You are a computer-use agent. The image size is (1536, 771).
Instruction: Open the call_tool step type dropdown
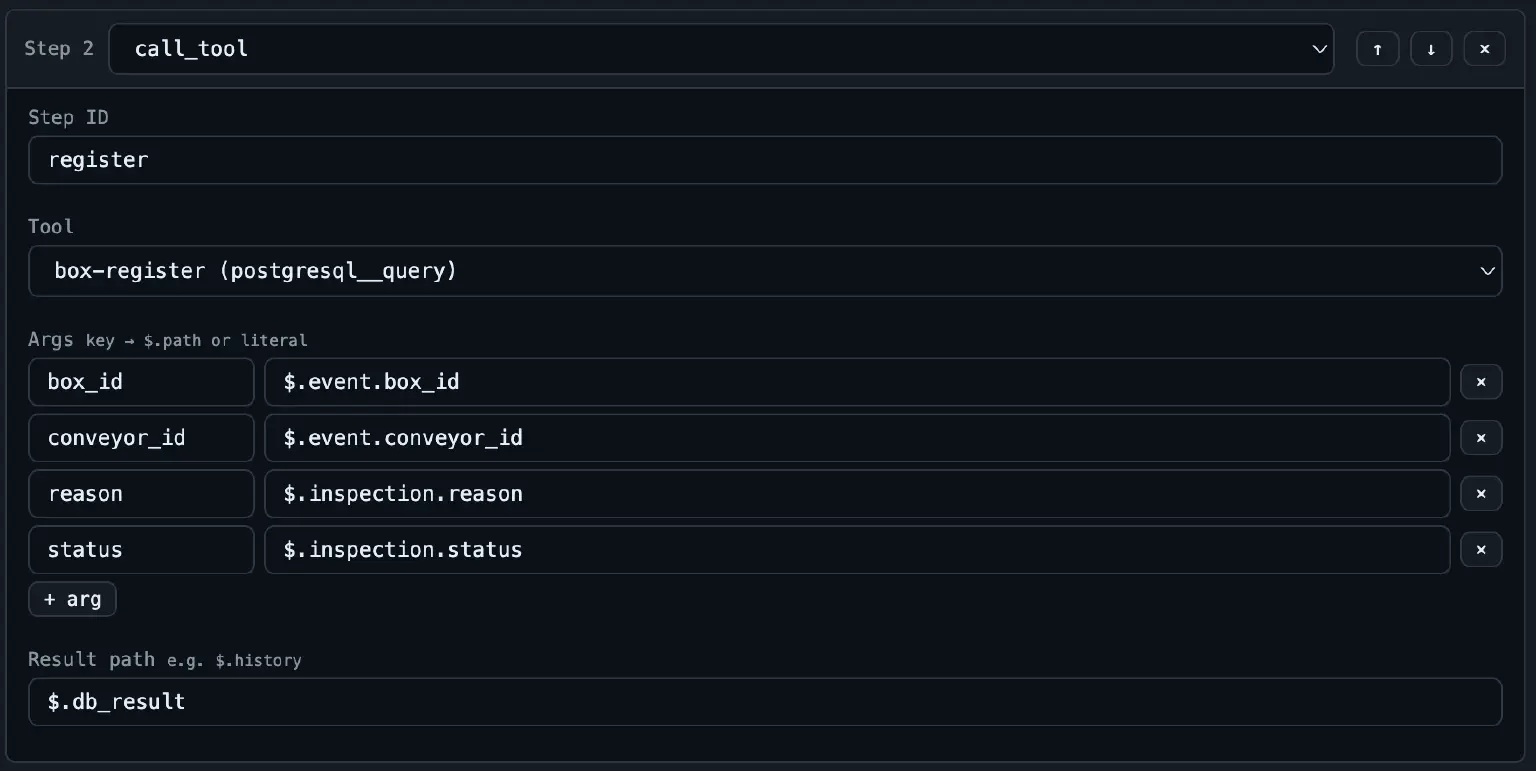tap(721, 49)
